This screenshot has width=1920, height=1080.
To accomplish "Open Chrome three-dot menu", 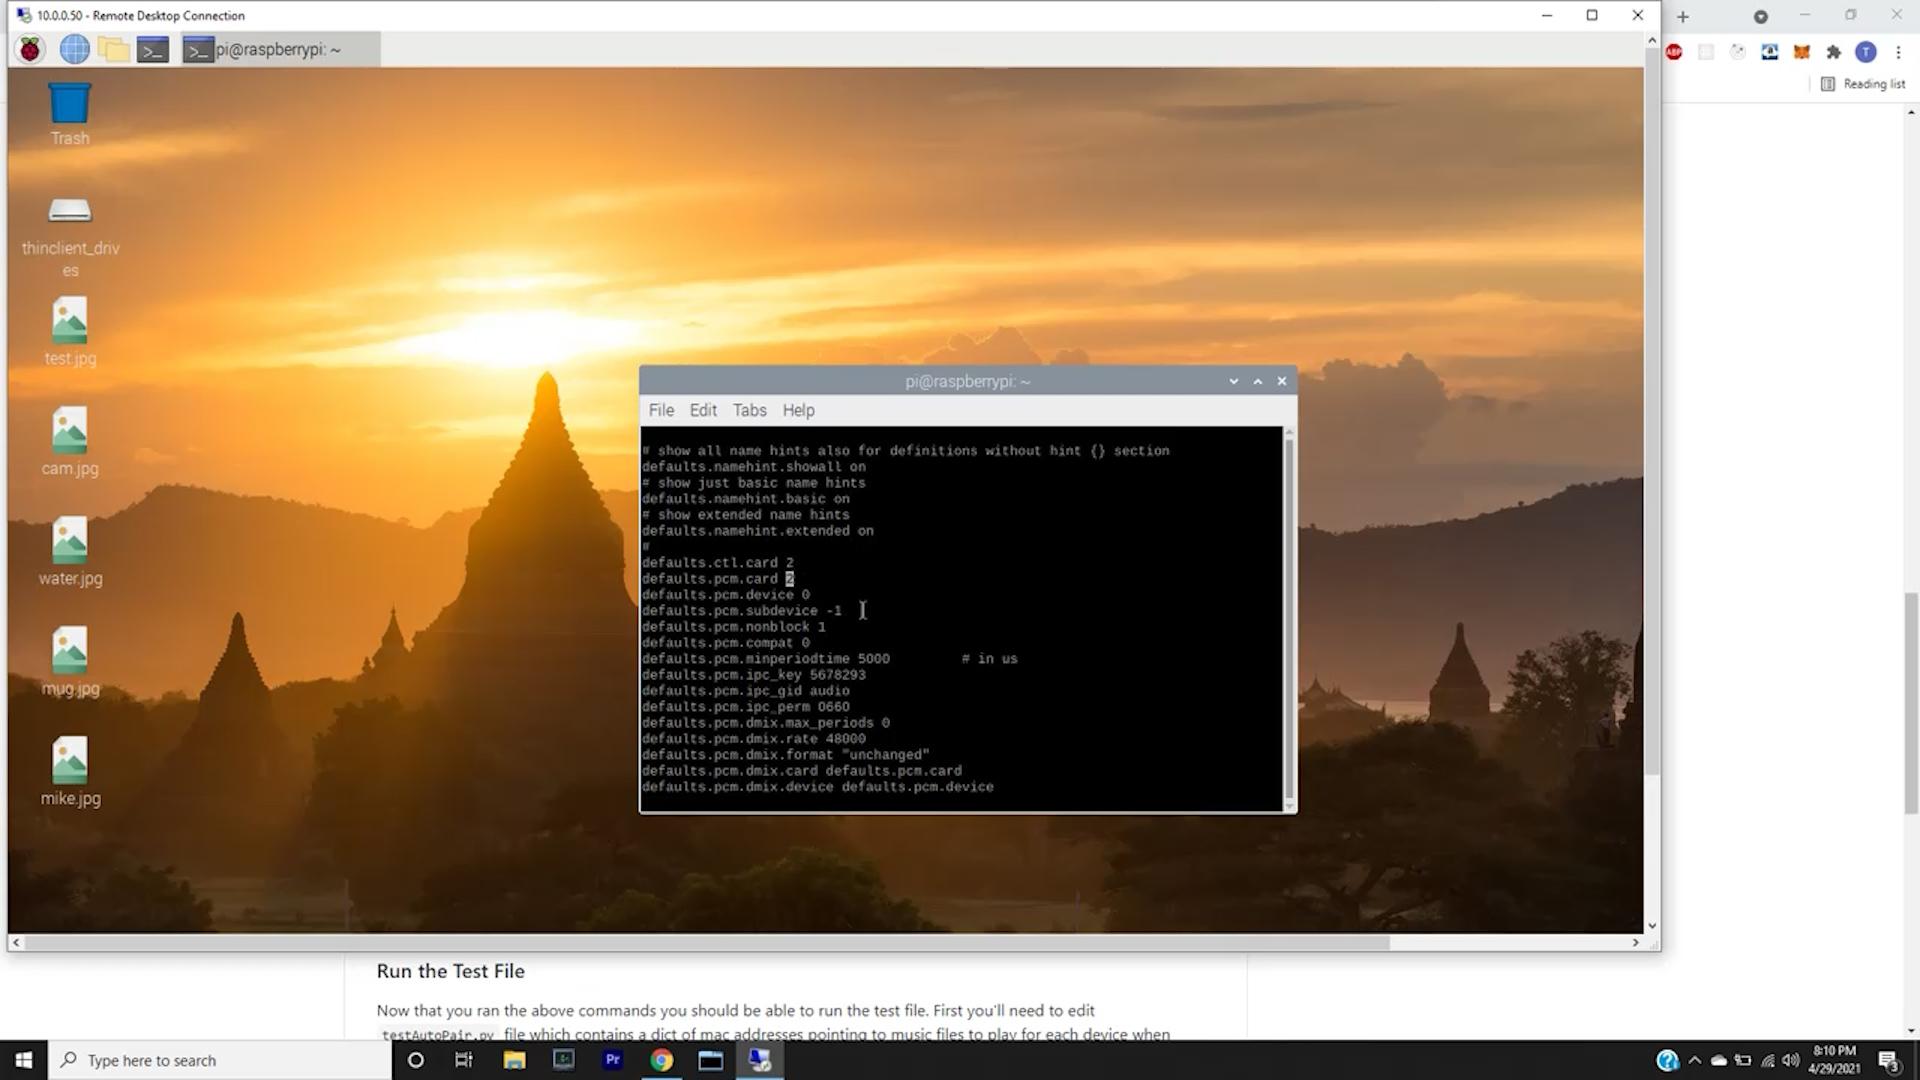I will [x=1898, y=52].
